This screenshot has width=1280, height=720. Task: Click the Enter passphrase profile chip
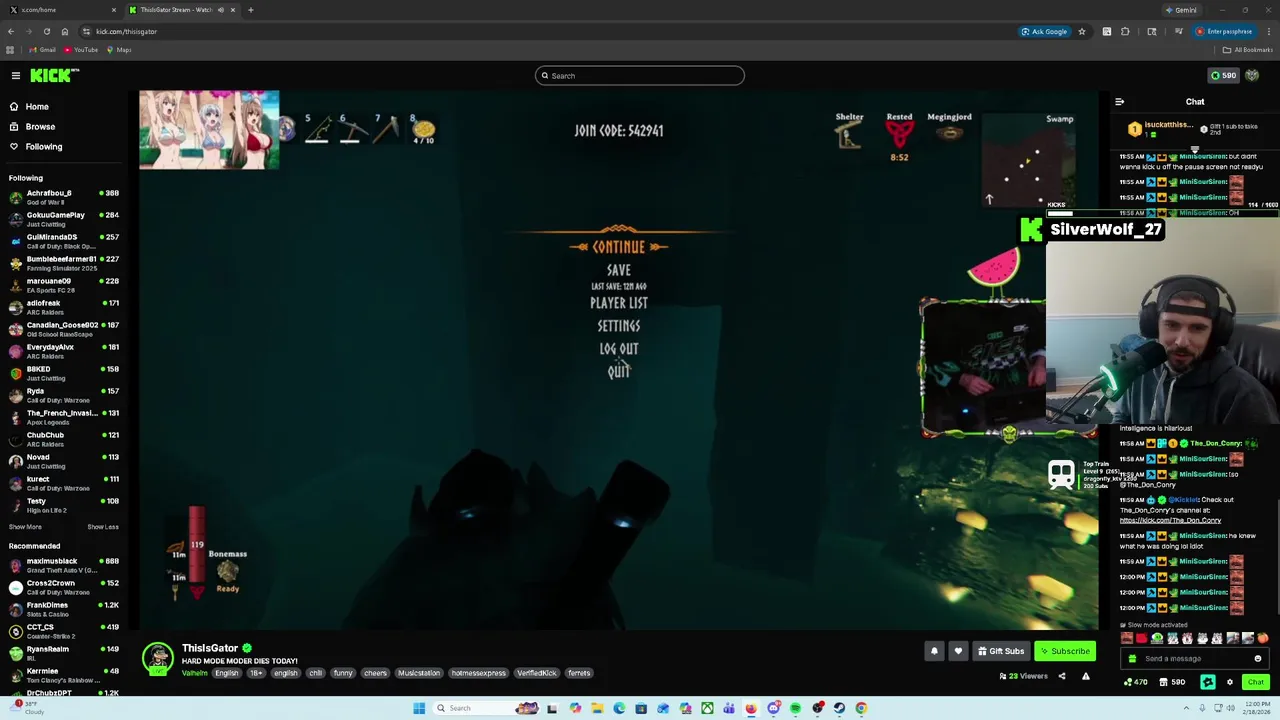coord(1224,31)
